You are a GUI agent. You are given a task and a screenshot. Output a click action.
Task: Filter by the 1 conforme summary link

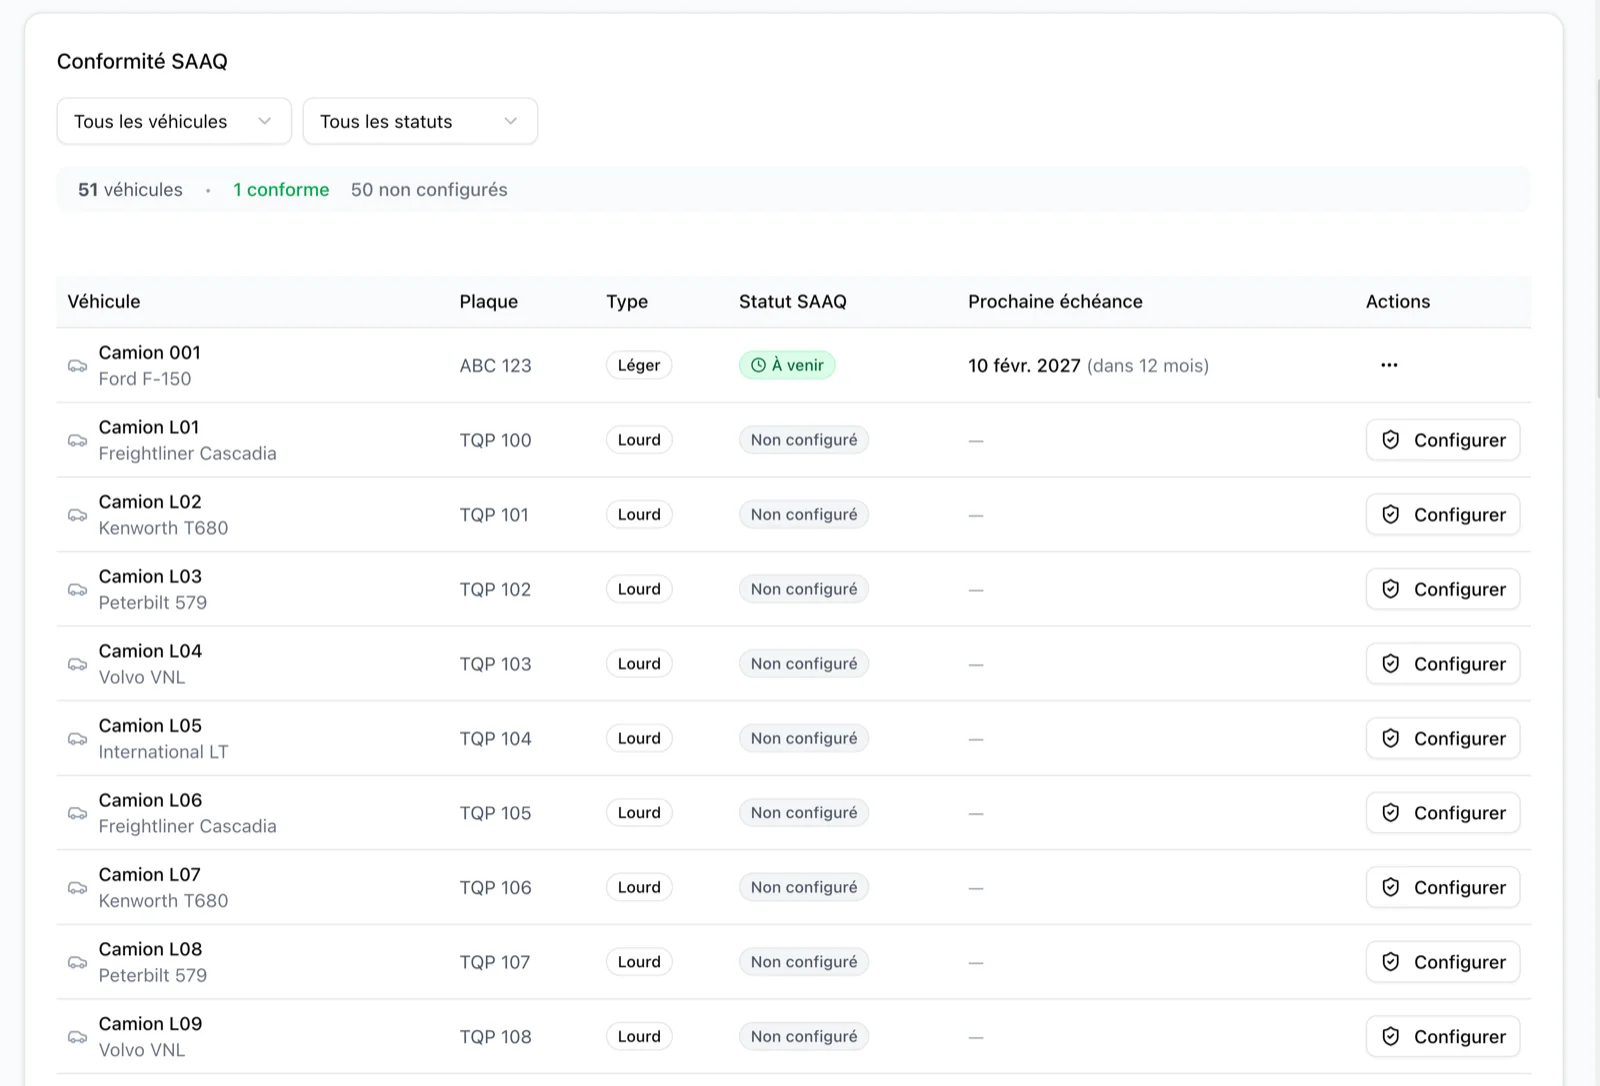[x=281, y=190]
